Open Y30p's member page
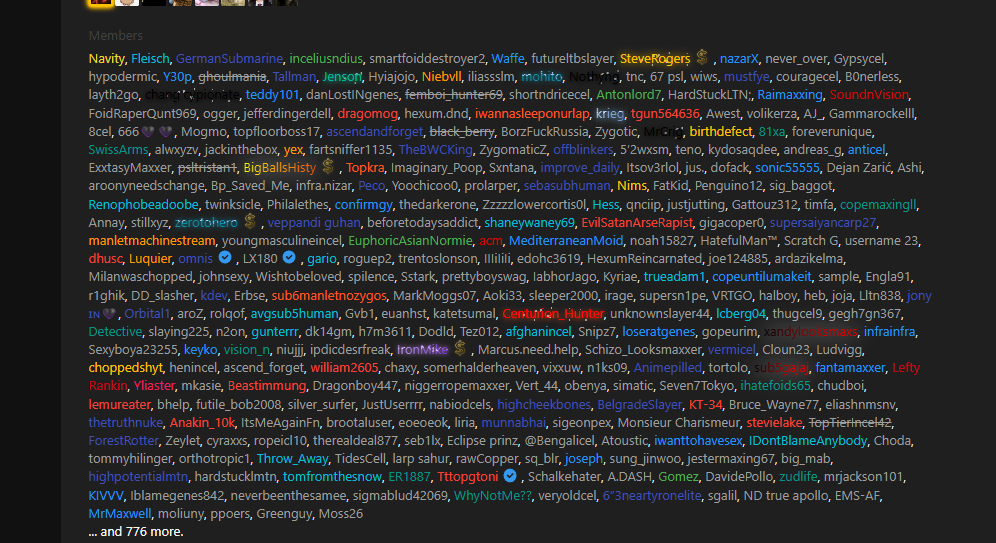The height and width of the screenshot is (543, 996). pyautogui.click(x=177, y=77)
